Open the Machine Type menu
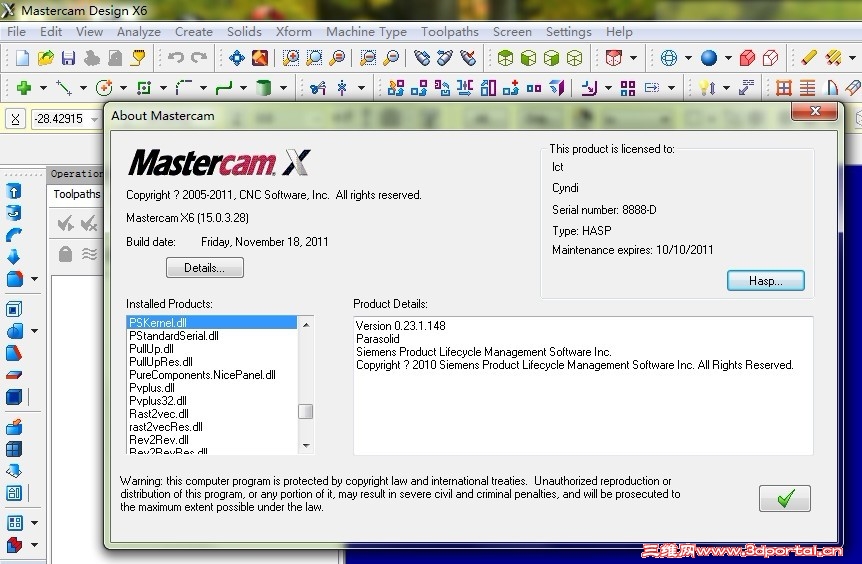This screenshot has height=564, width=862. (366, 32)
